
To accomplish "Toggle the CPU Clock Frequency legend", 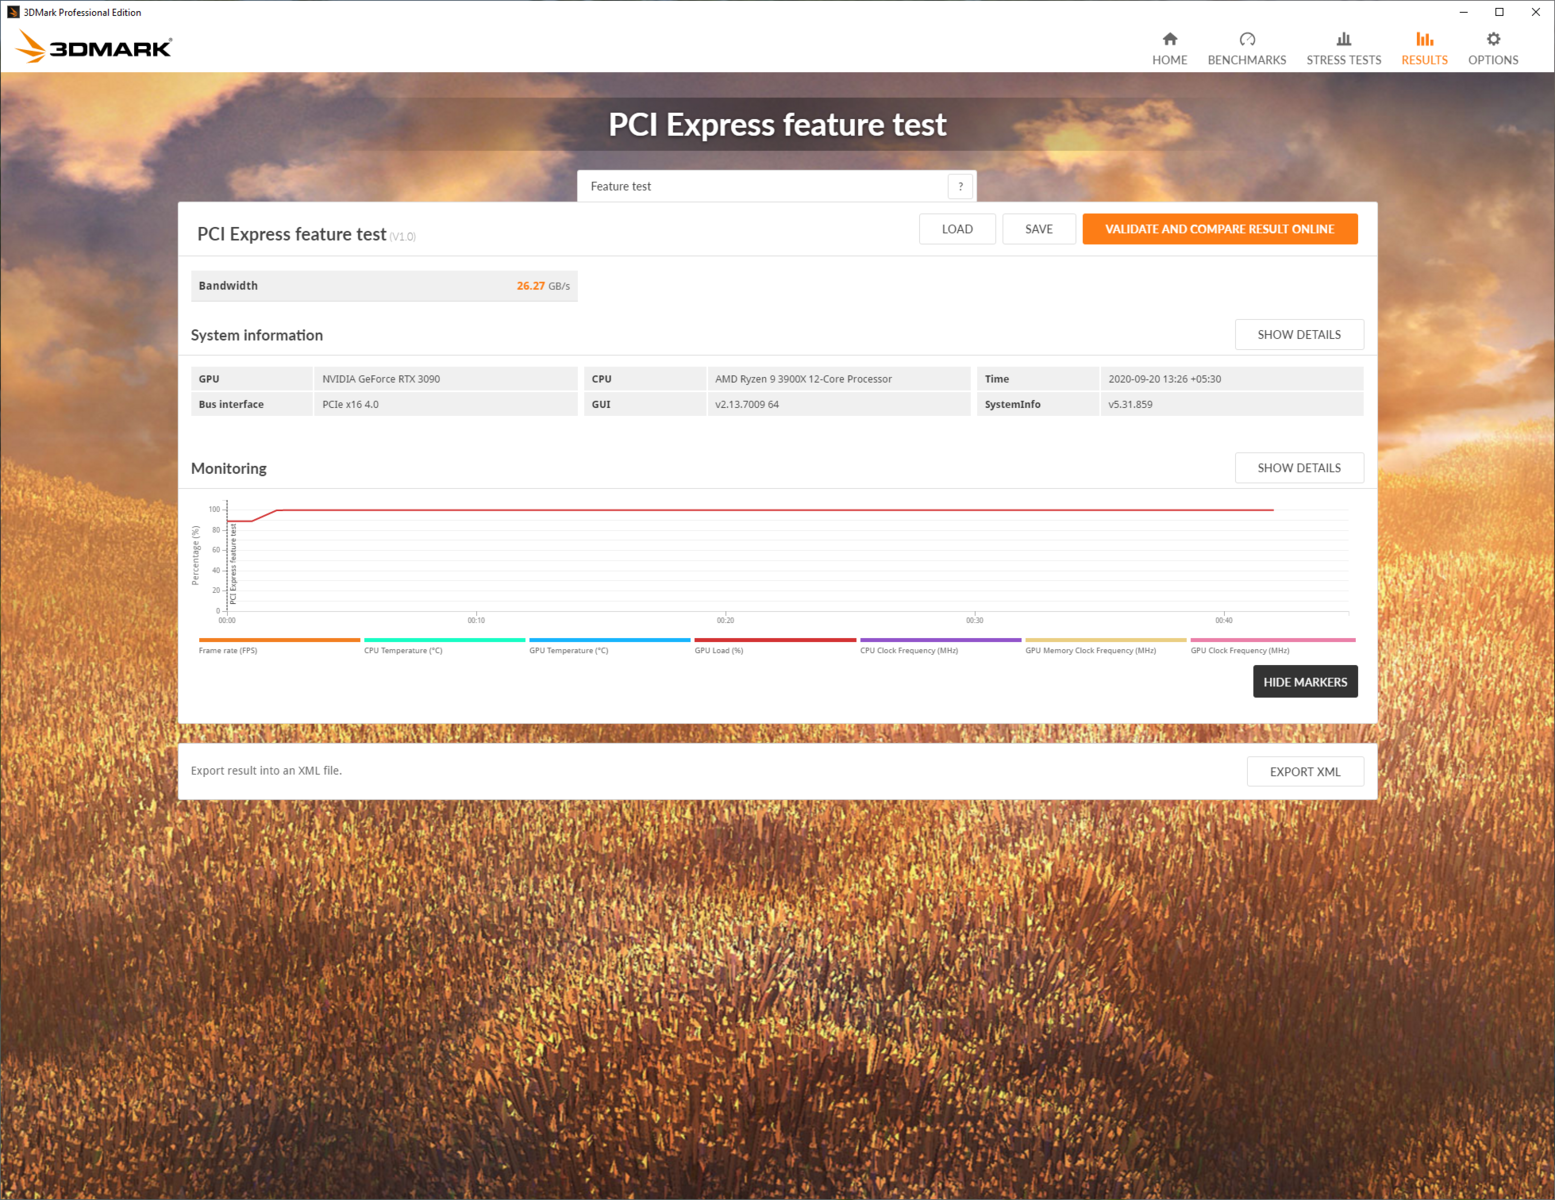I will click(940, 645).
